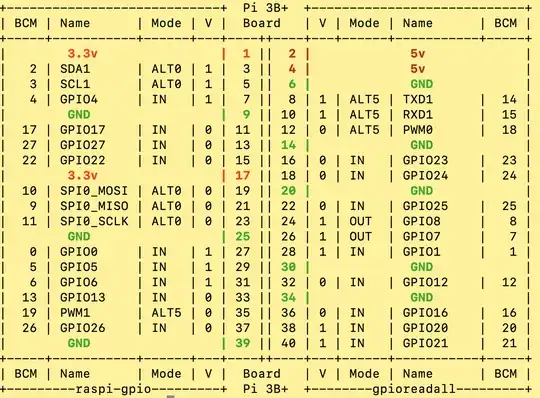This screenshot has width=540, height=398.
Task: Click the GPIO12 name
Action: (x=425, y=282)
